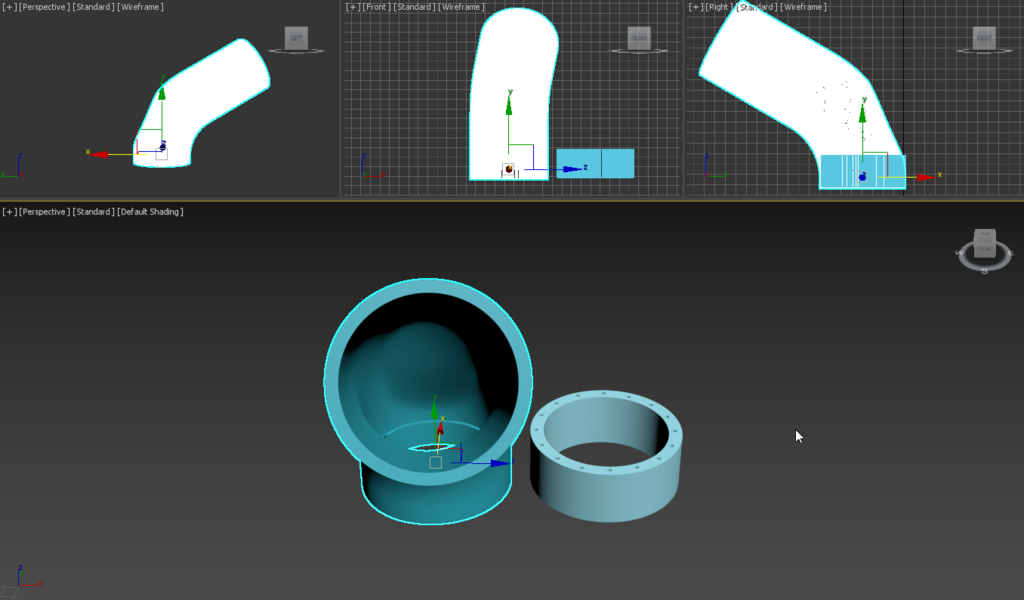The width and height of the screenshot is (1024, 600).
Task: Select the blue rectangle object in the Front viewport
Action: click(595, 163)
